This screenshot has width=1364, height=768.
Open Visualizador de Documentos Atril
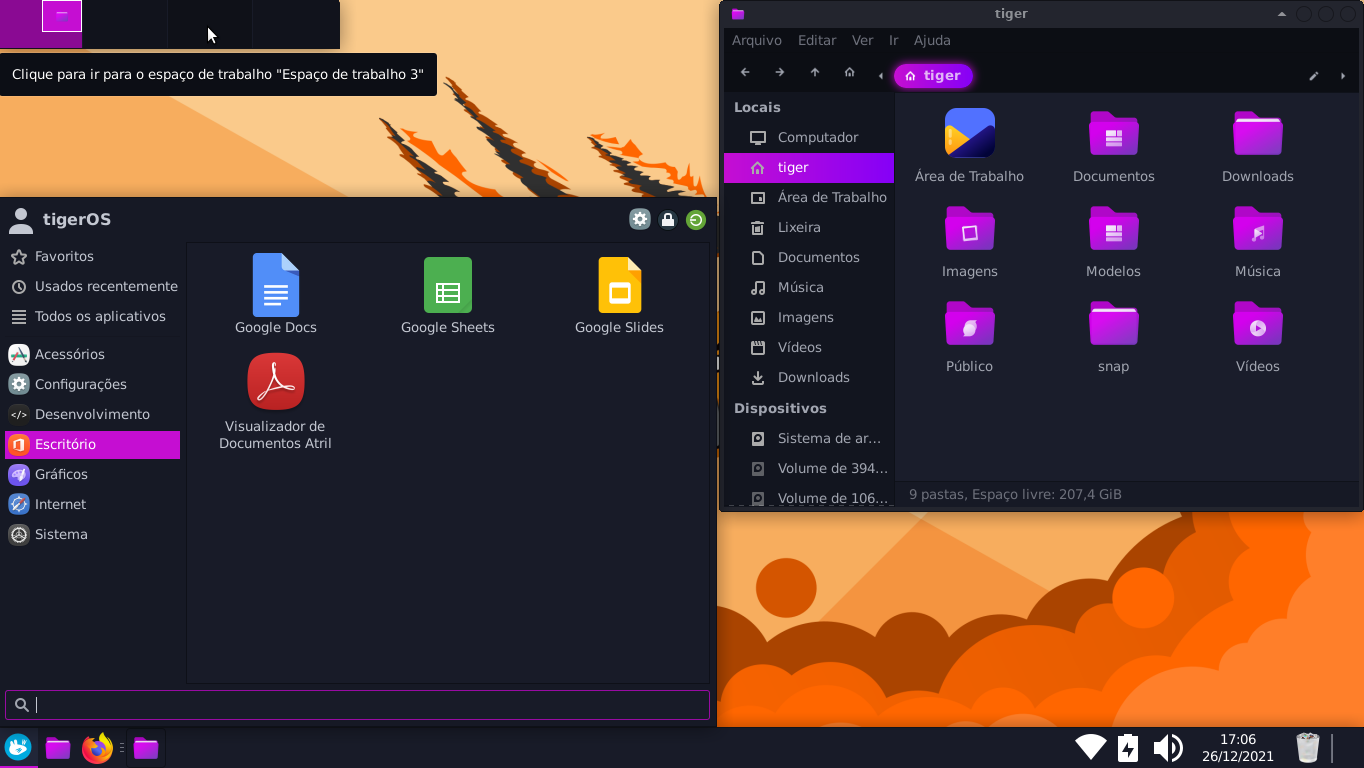(276, 402)
